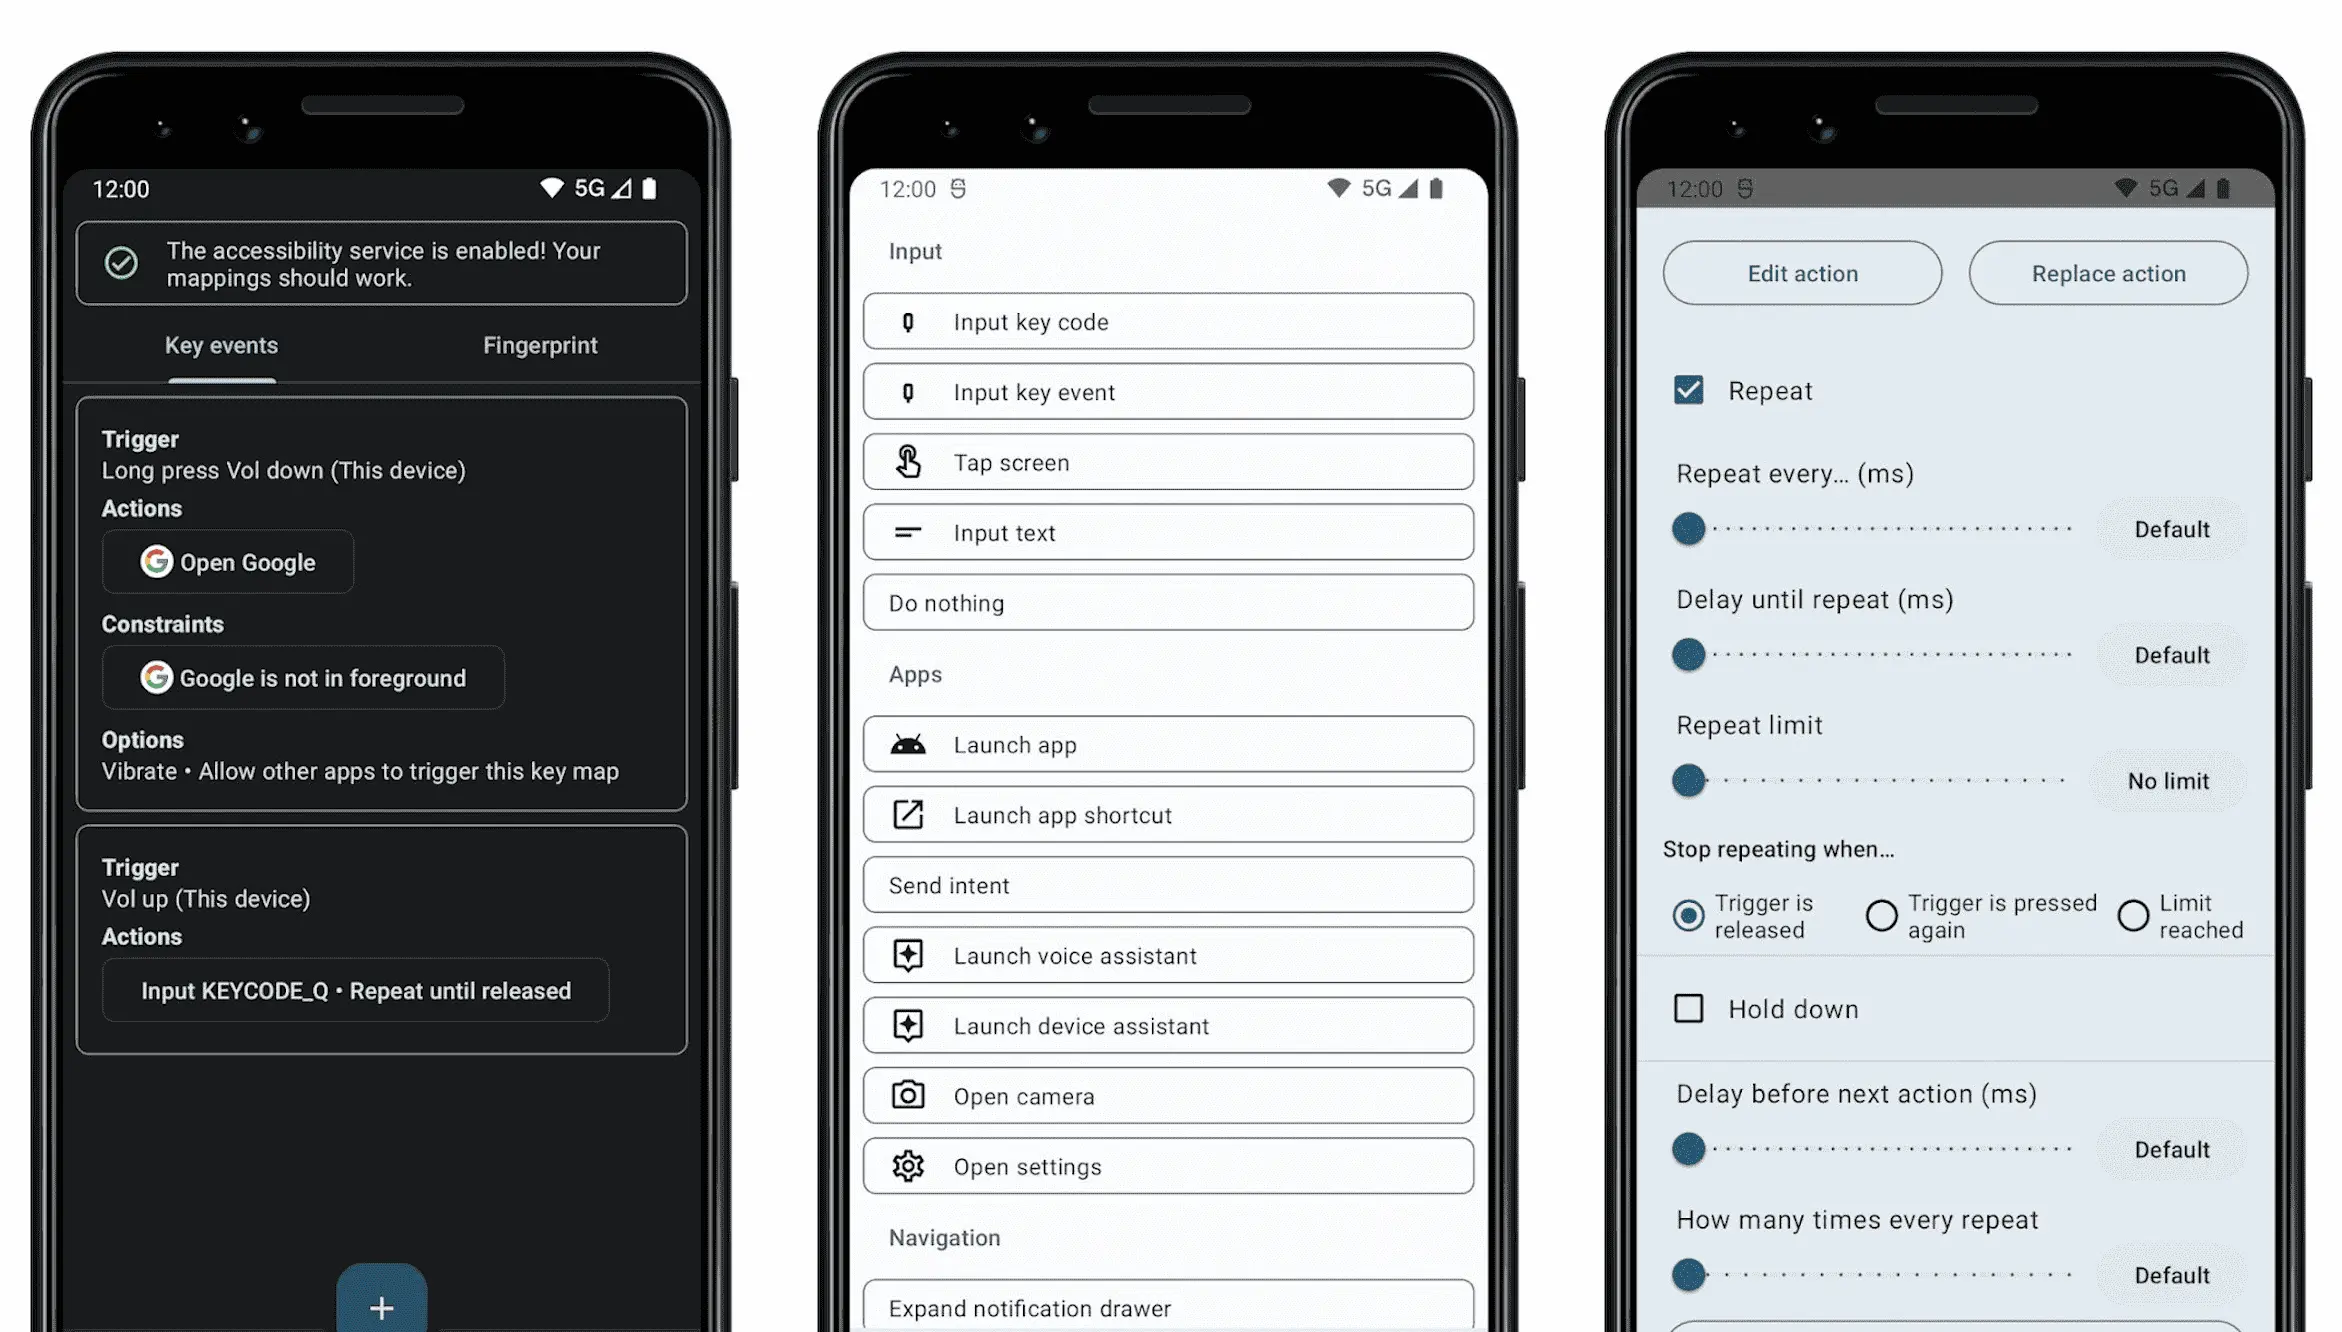
Task: Expand the Expand notification drawer option
Action: [1168, 1305]
